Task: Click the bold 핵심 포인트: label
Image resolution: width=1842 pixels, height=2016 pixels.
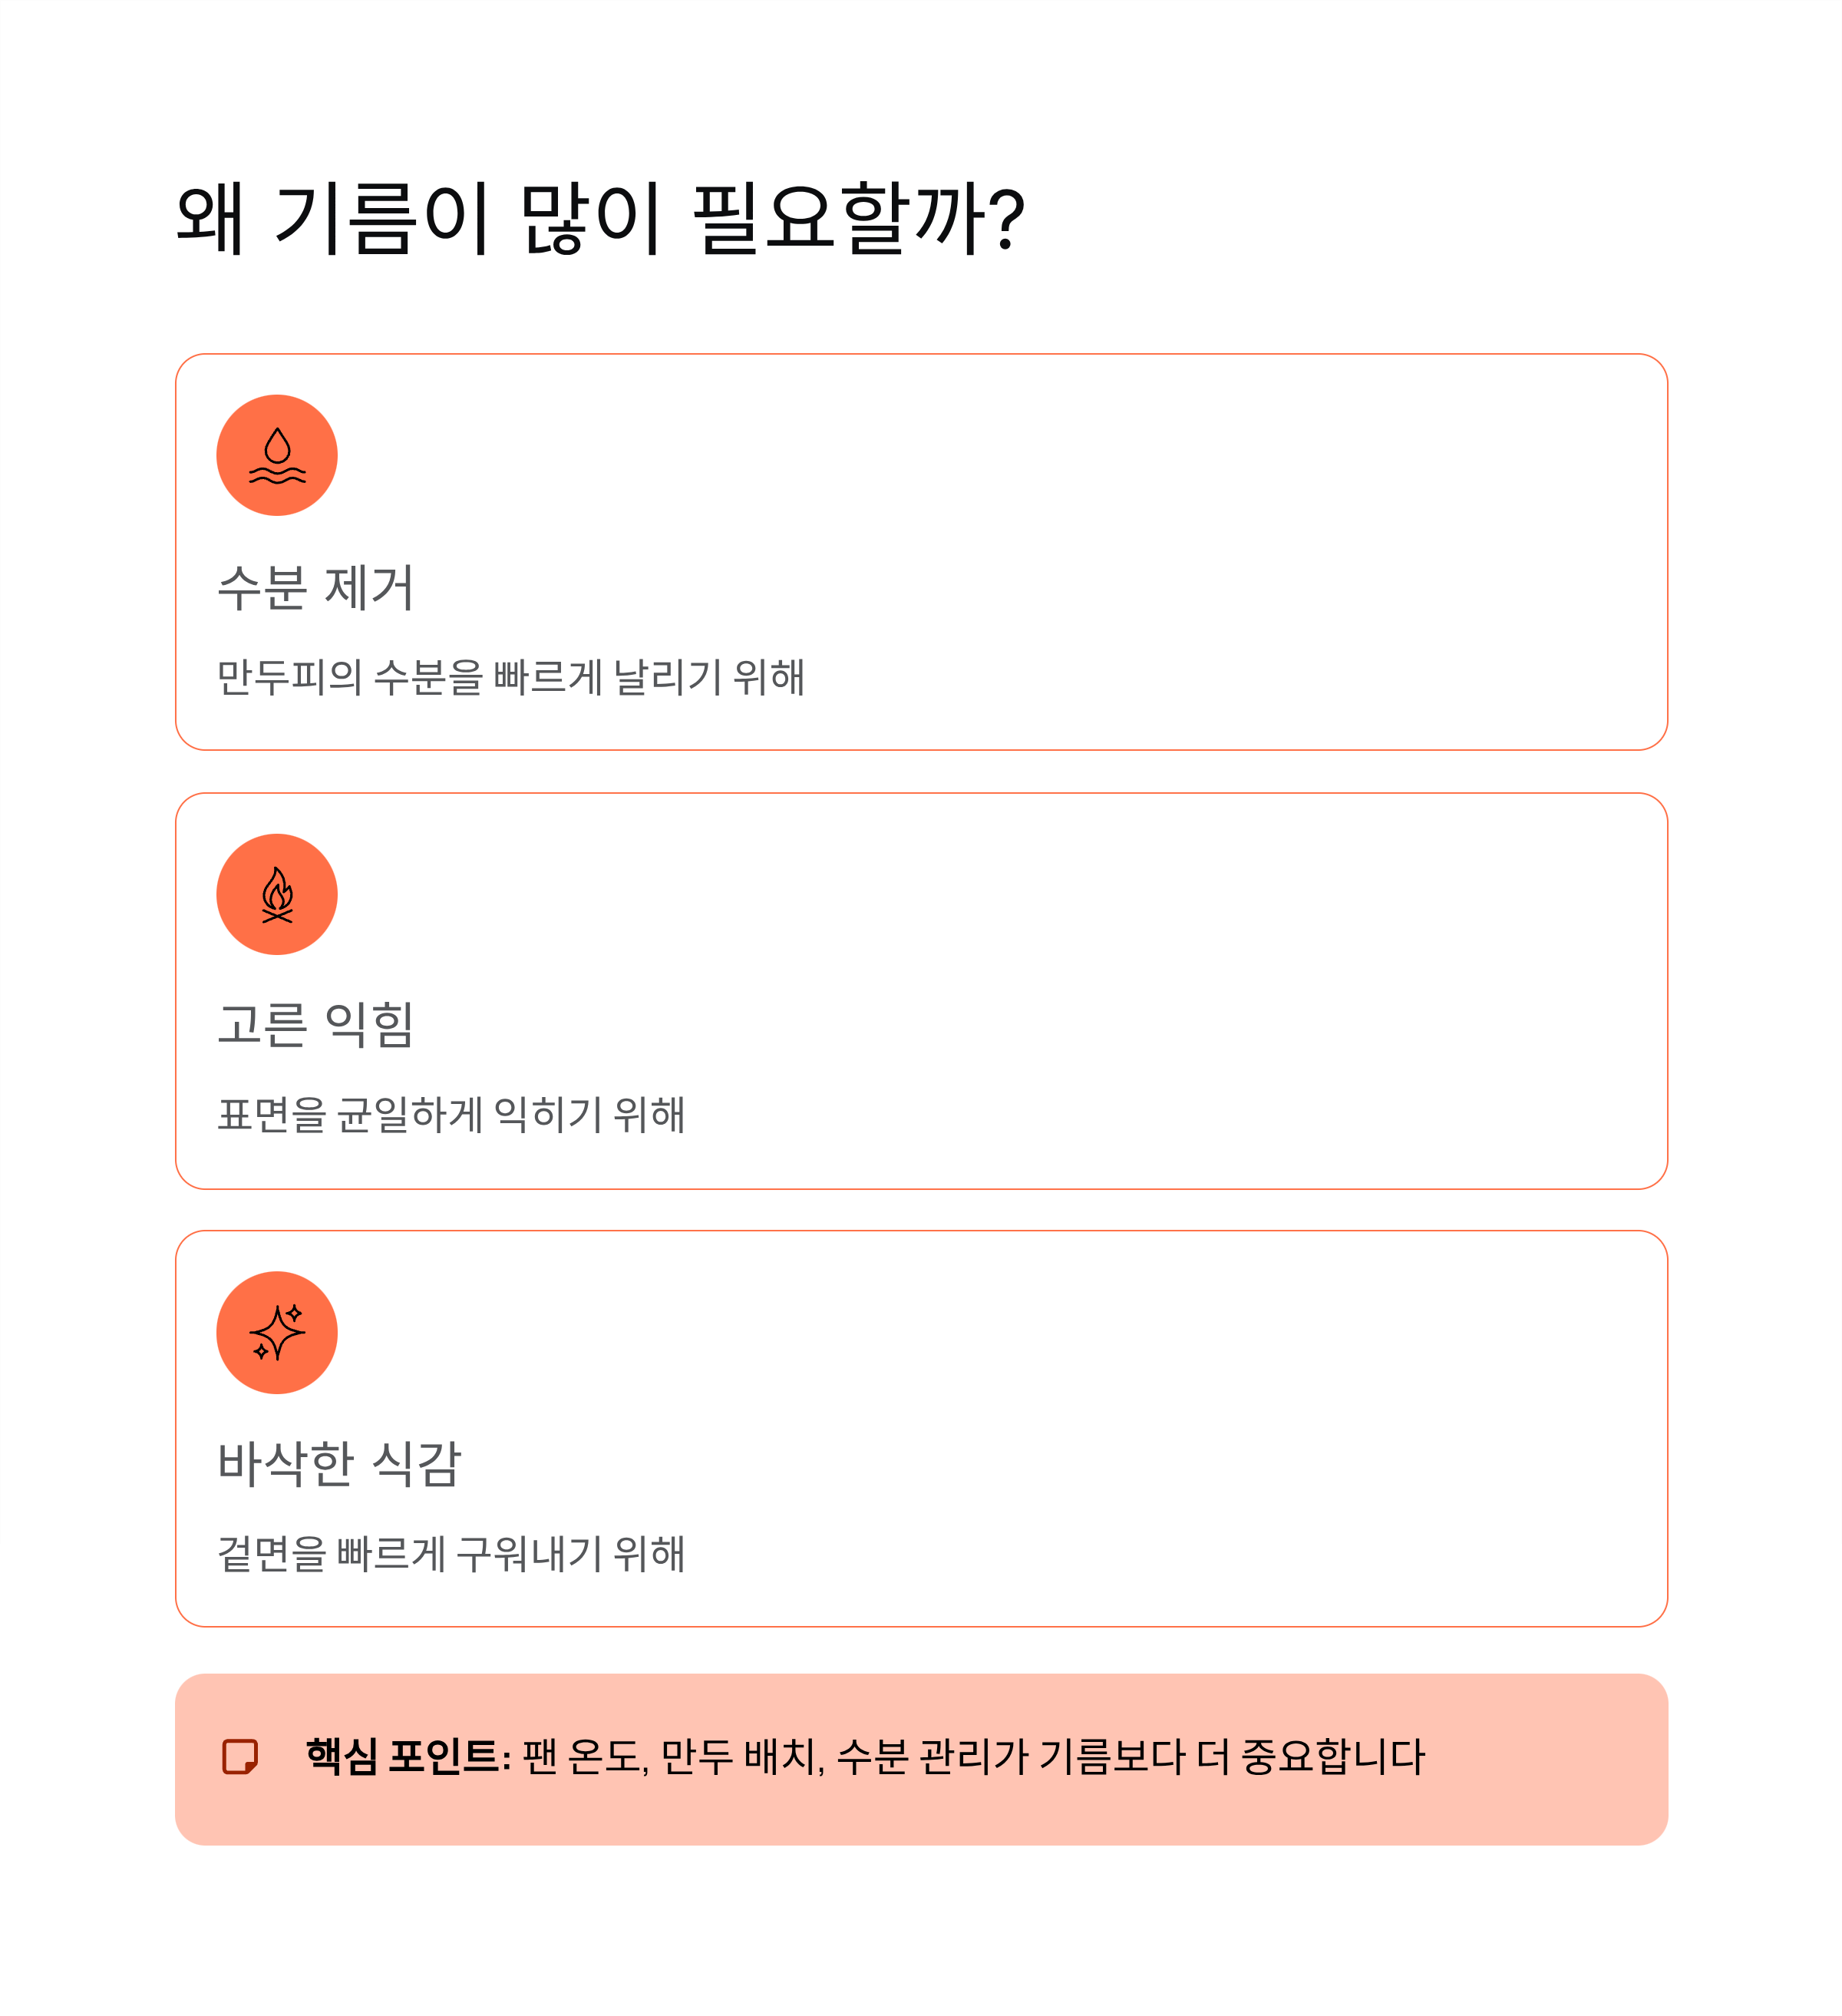Action: click(x=409, y=1756)
